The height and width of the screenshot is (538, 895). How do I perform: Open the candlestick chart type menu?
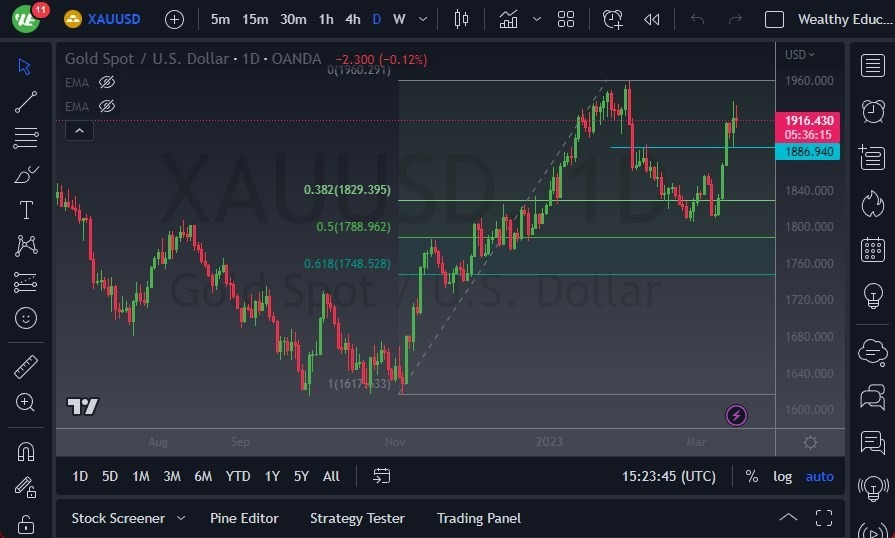[x=461, y=19]
